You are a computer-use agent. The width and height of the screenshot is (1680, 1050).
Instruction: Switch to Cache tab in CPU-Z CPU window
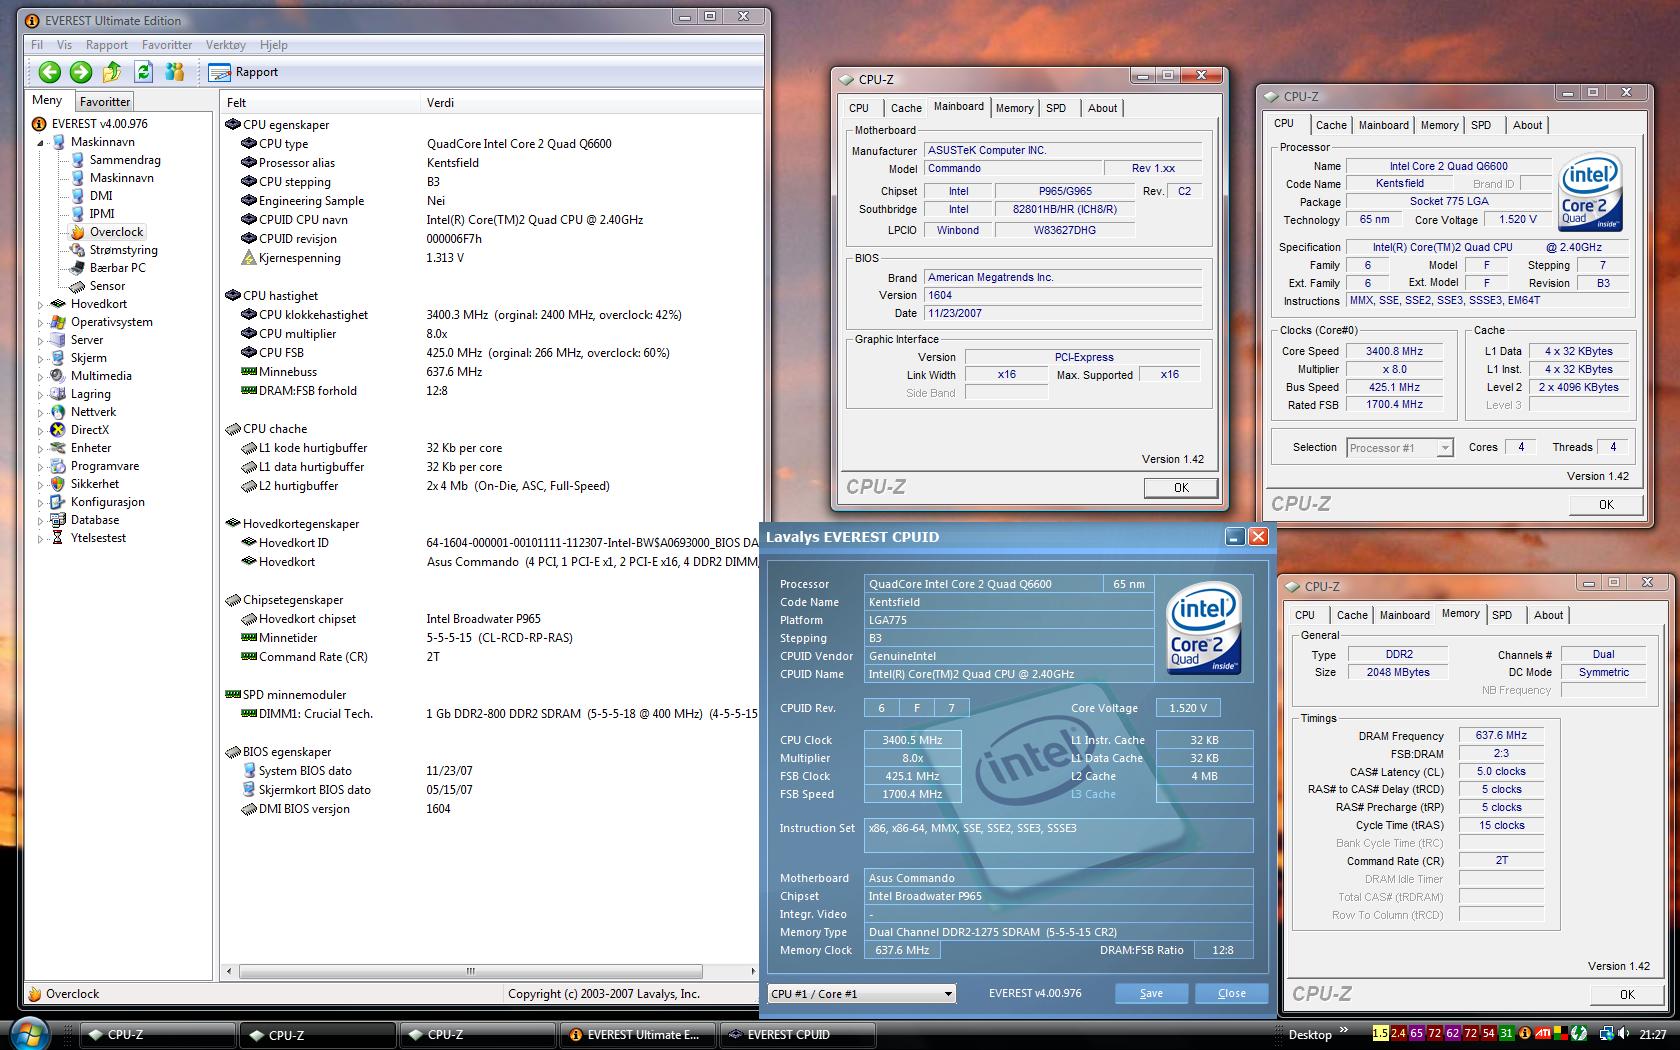point(1331,125)
